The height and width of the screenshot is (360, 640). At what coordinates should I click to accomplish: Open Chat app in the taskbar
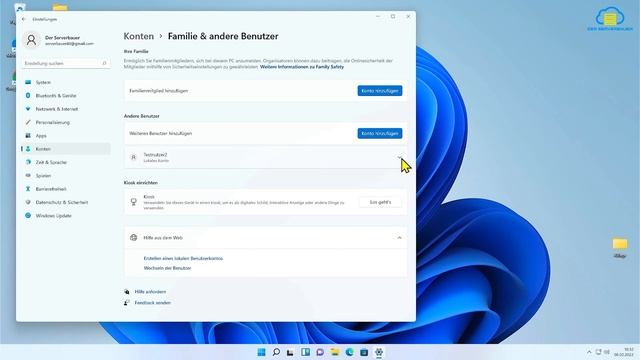[x=320, y=352]
